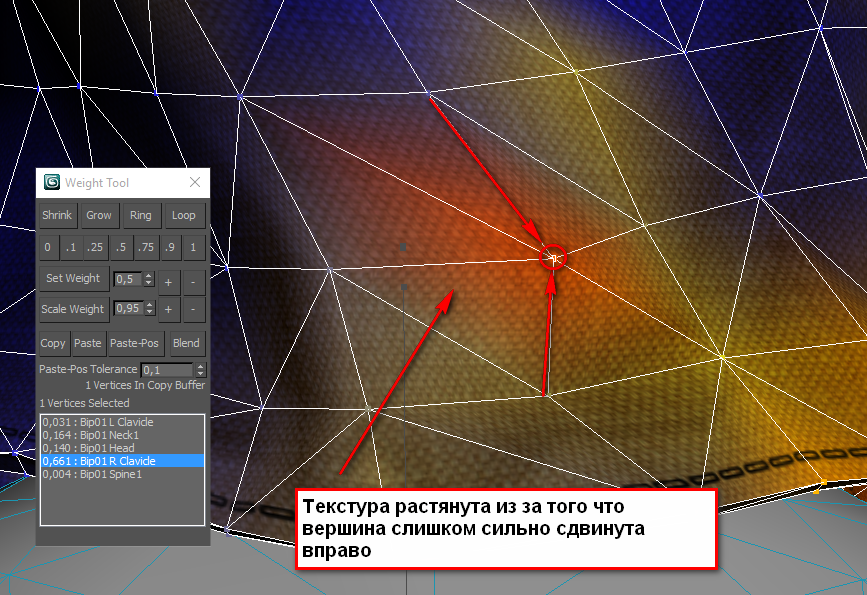Click the 3ds Max icon in Weight Tool title

(x=52, y=183)
